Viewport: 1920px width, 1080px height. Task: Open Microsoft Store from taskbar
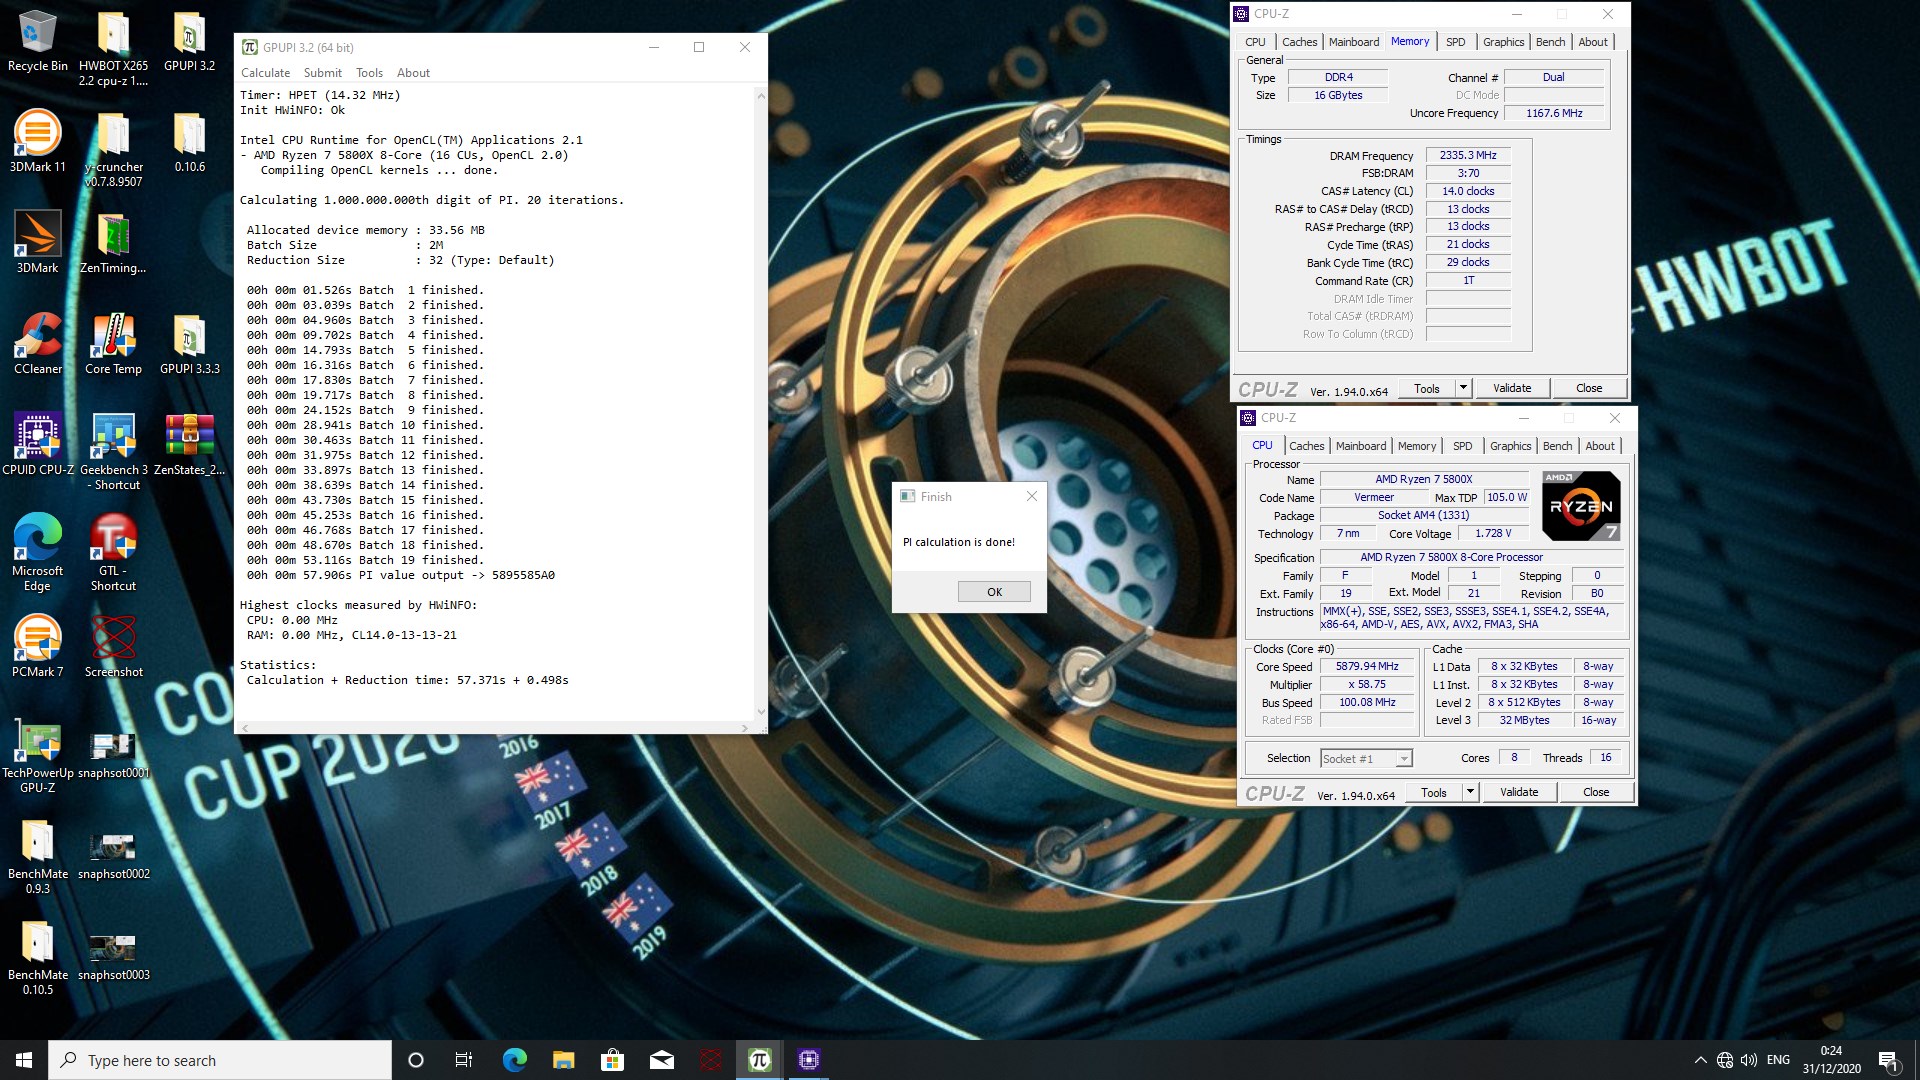tap(613, 1060)
